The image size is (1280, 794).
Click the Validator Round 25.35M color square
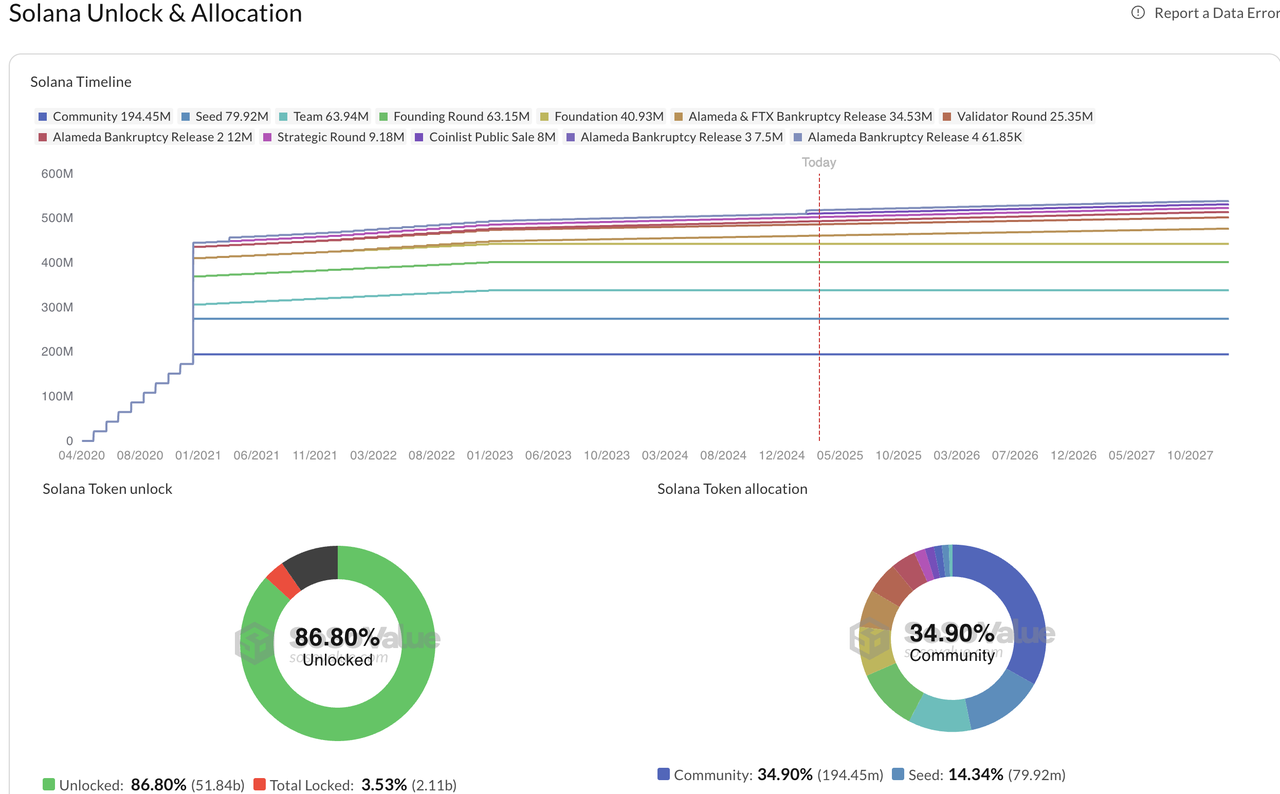[x=949, y=117]
